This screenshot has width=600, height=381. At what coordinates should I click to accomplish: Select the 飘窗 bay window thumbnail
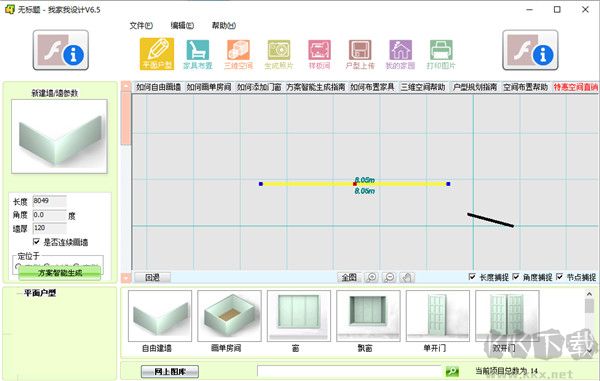[368, 316]
